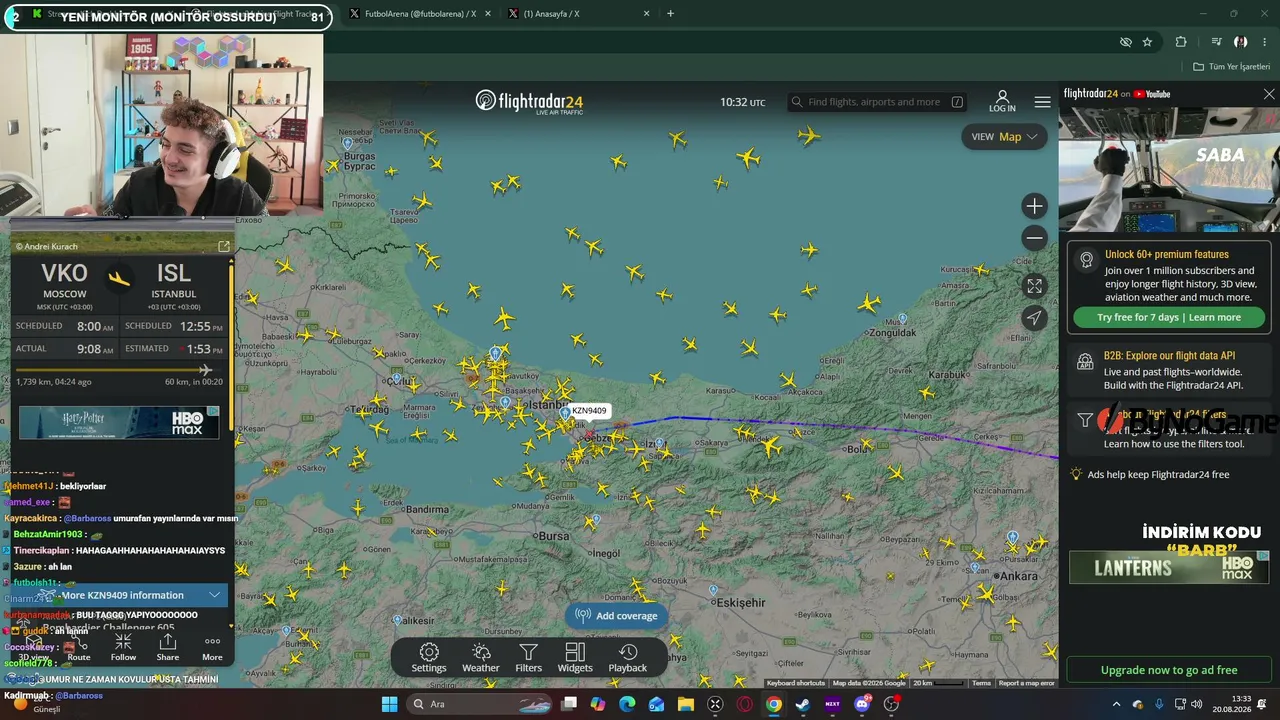Viewport: 1280px width, 720px height.
Task: Open Discord from the taskbar
Action: 862,704
